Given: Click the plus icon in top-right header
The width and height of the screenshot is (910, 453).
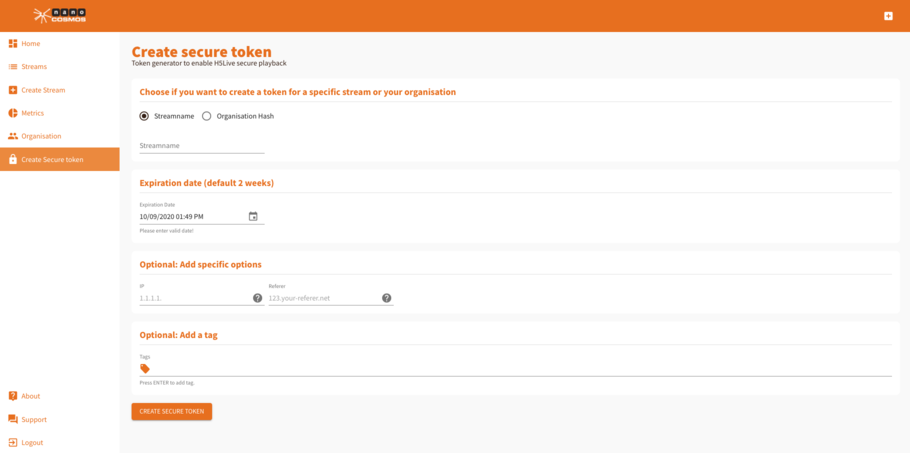Looking at the screenshot, I should [x=888, y=16].
